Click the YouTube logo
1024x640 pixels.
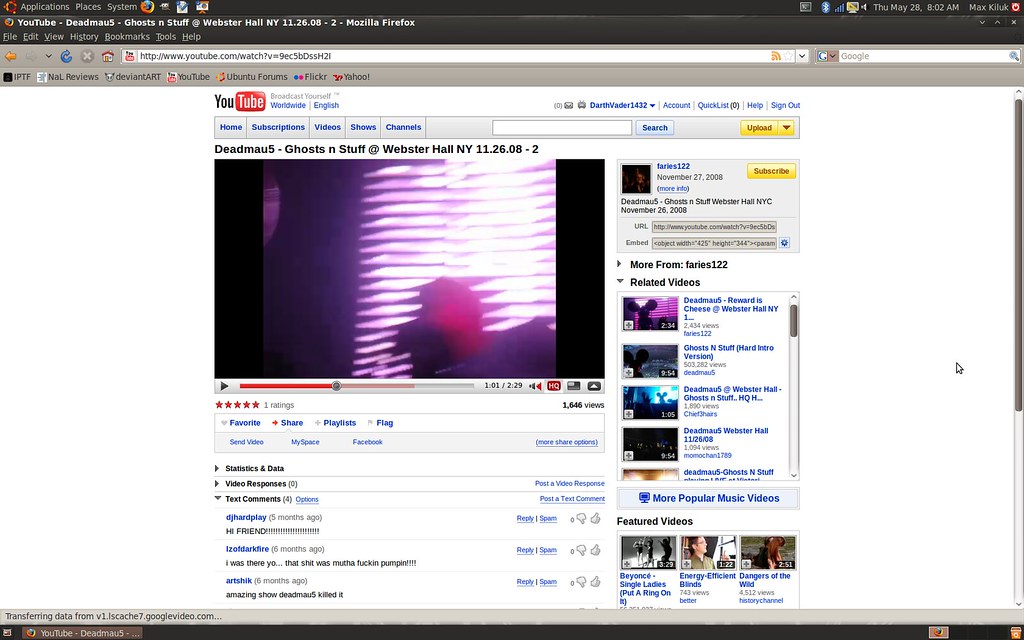pos(240,102)
